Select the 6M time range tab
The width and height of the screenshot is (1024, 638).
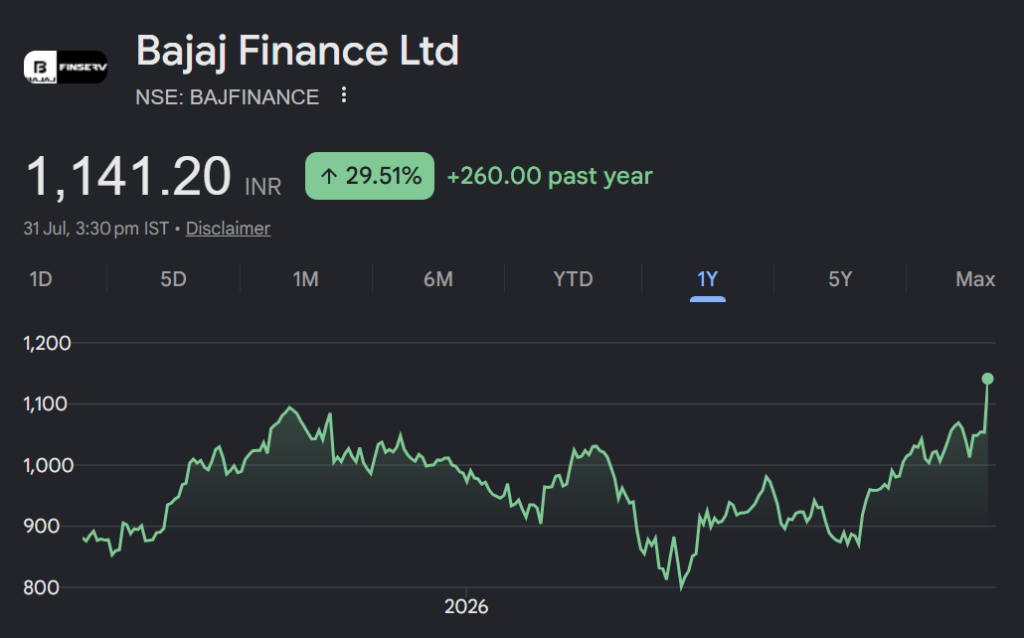pyautogui.click(x=438, y=279)
